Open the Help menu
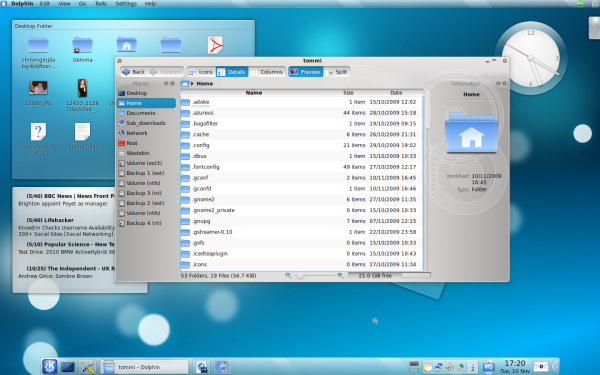The width and height of the screenshot is (600, 375). [x=150, y=3]
